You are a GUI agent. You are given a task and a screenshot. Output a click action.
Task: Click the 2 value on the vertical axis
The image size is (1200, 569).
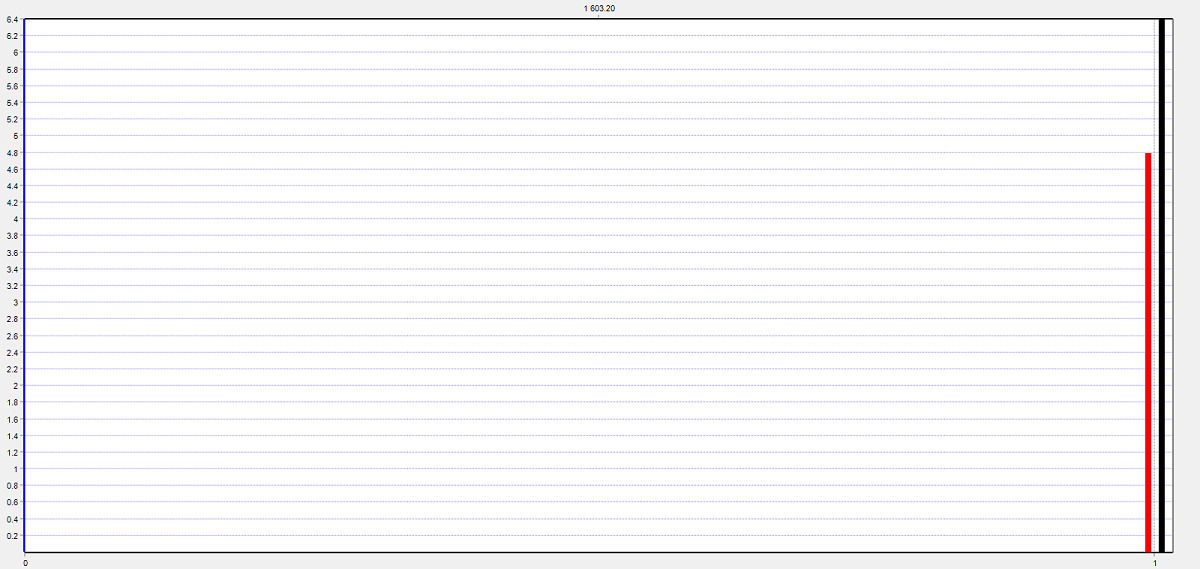[x=15, y=385]
